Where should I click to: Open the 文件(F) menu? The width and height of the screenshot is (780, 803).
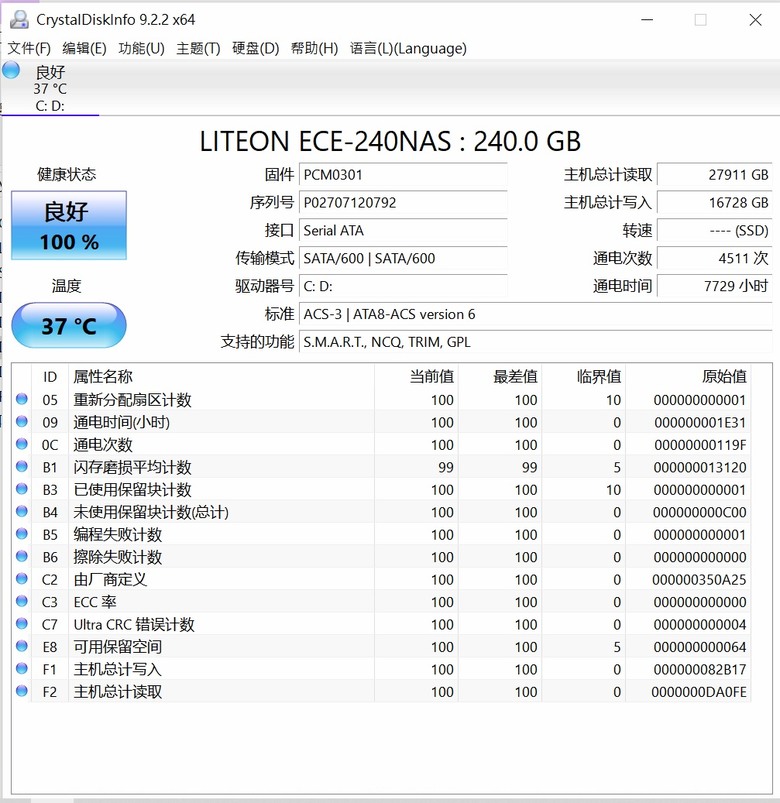pyautogui.click(x=29, y=48)
